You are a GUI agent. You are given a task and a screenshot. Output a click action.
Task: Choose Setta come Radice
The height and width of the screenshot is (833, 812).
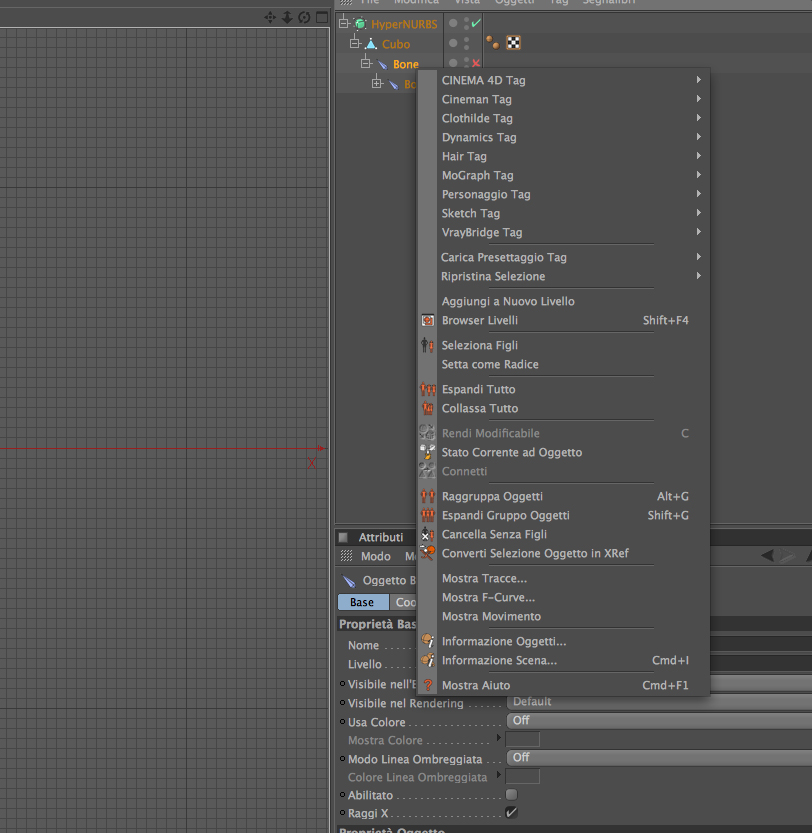click(563, 364)
